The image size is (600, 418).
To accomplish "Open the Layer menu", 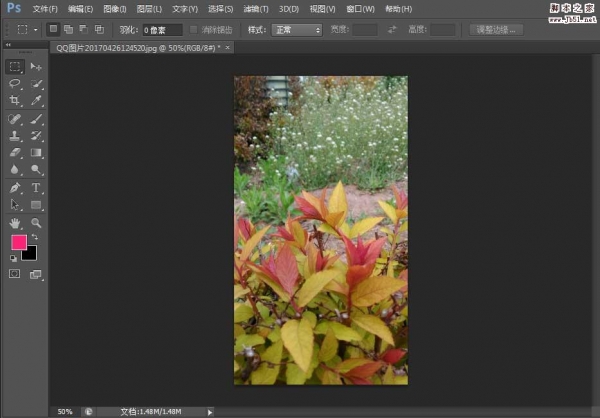I will point(149,9).
